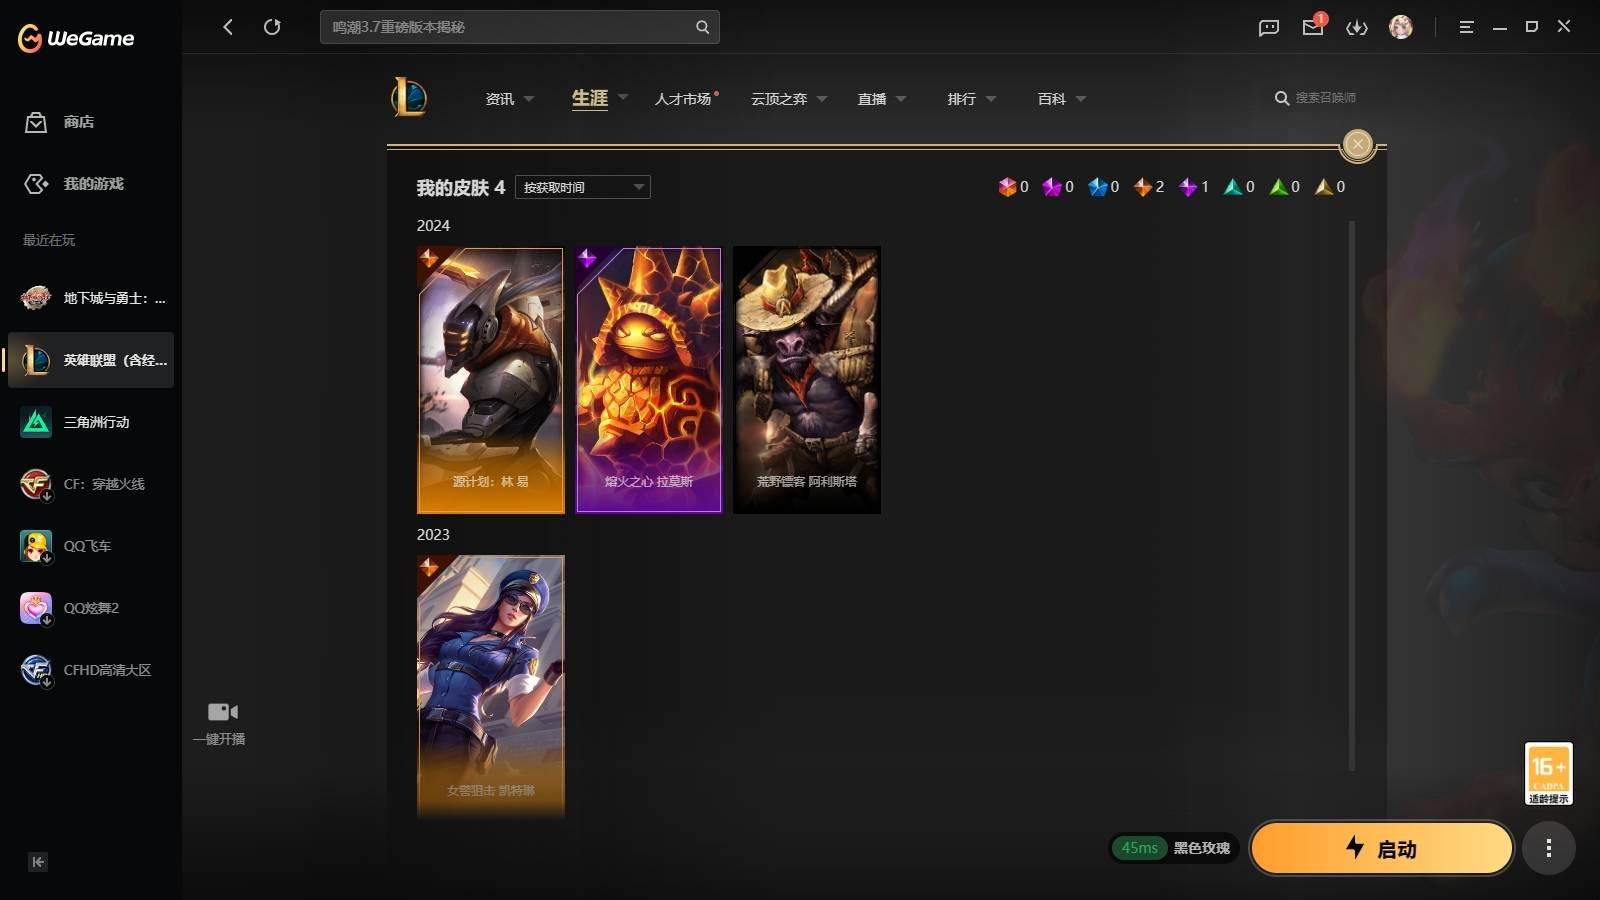Image resolution: width=1600 pixels, height=900 pixels.
Task: Click the 搜索召唤师 summoner search field
Action: point(1316,98)
